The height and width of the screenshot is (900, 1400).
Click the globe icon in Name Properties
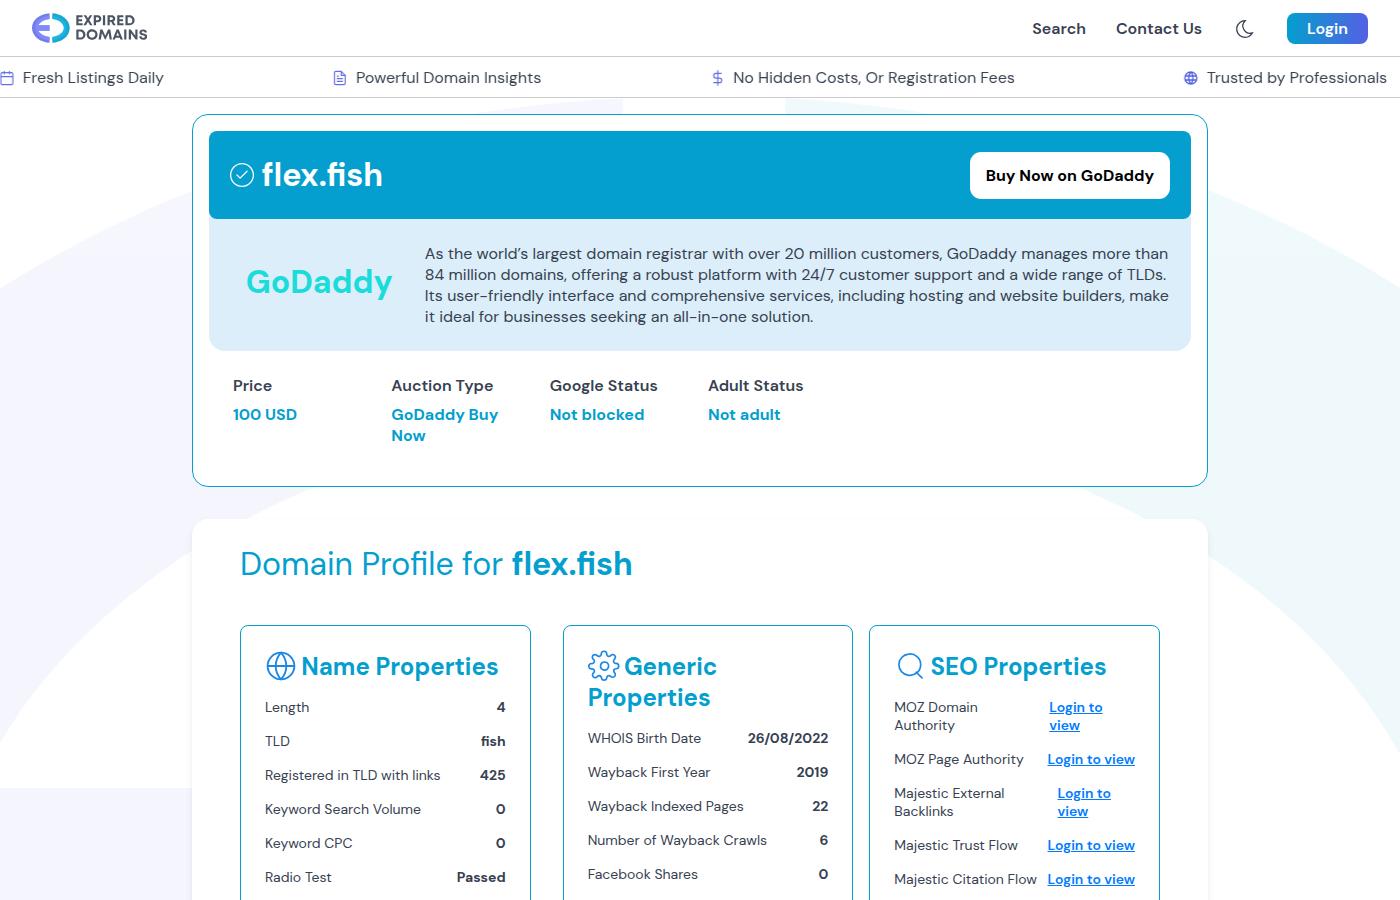[280, 666]
